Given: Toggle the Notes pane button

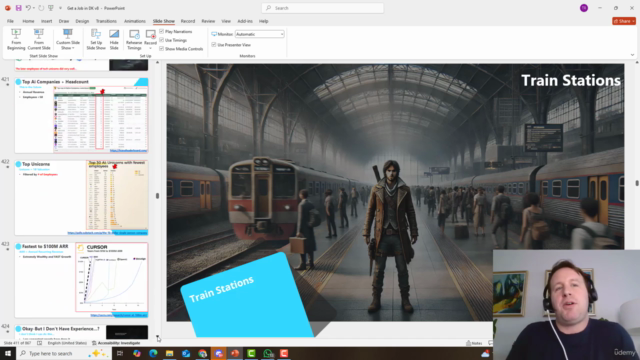Looking at the screenshot, I should (x=474, y=343).
